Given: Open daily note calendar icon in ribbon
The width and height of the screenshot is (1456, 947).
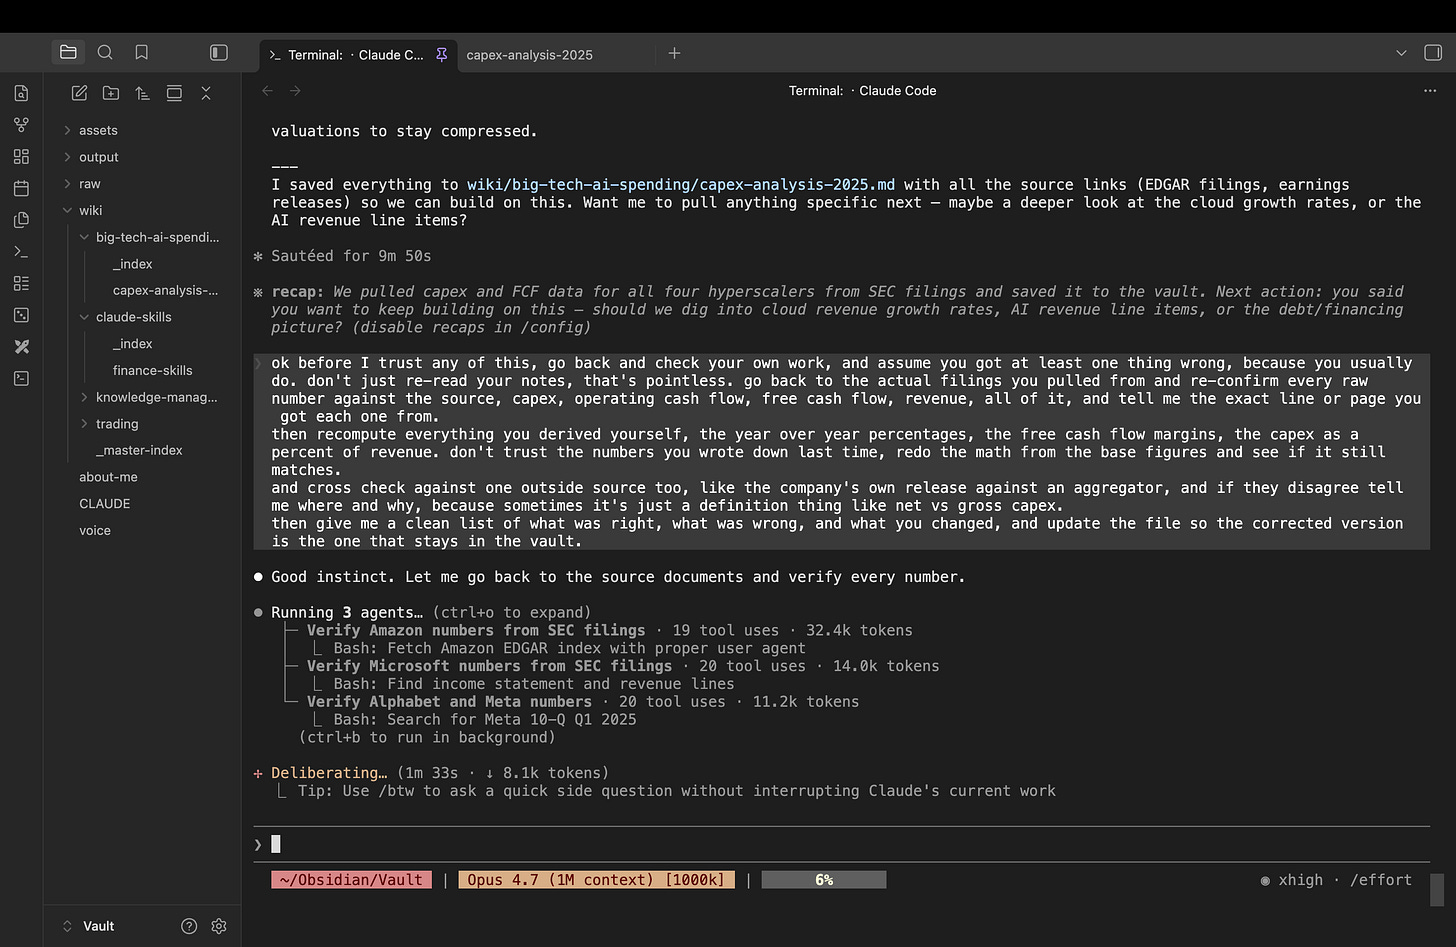Looking at the screenshot, I should pos(21,188).
